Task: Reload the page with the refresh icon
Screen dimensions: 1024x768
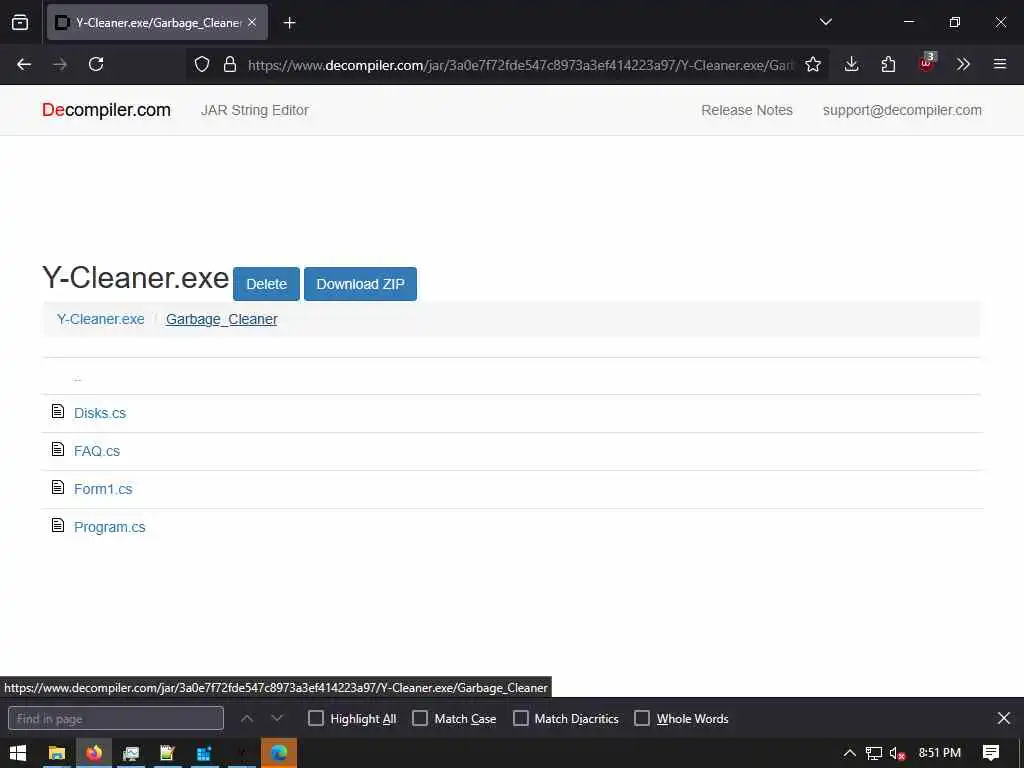Action: [96, 64]
